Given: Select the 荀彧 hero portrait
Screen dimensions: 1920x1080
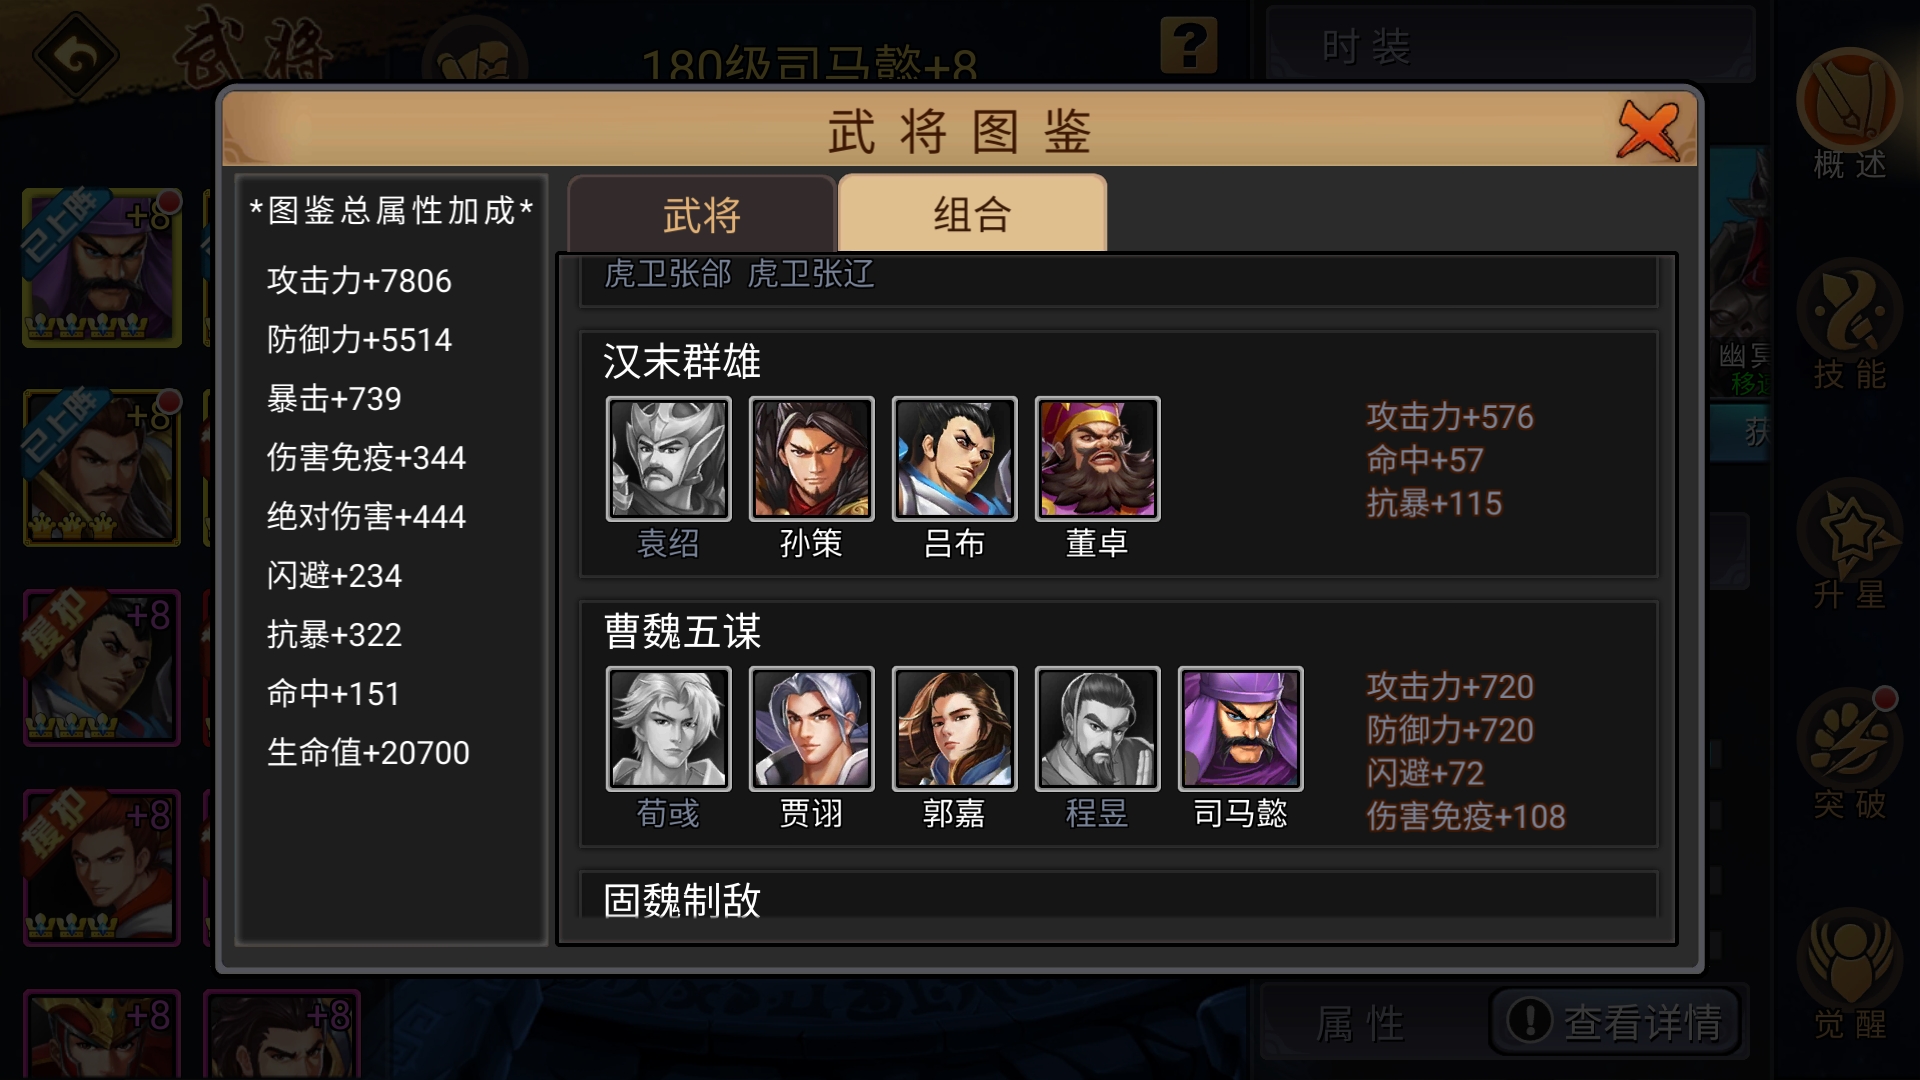Looking at the screenshot, I should pos(668,729).
